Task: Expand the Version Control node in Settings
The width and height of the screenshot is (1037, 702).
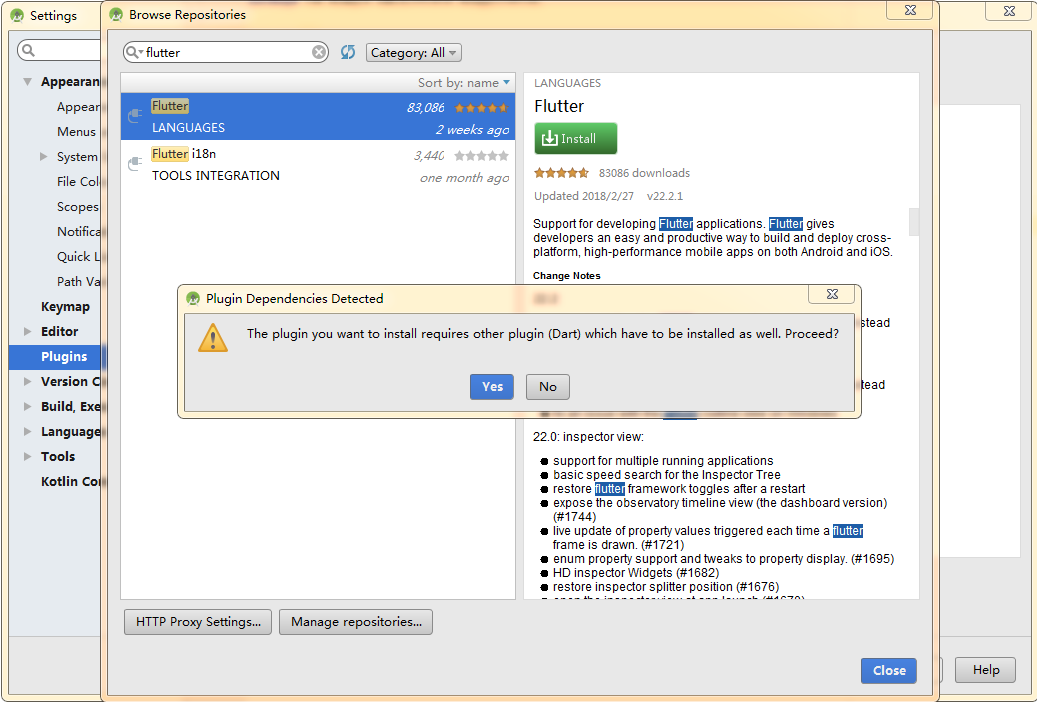Action: 27,381
